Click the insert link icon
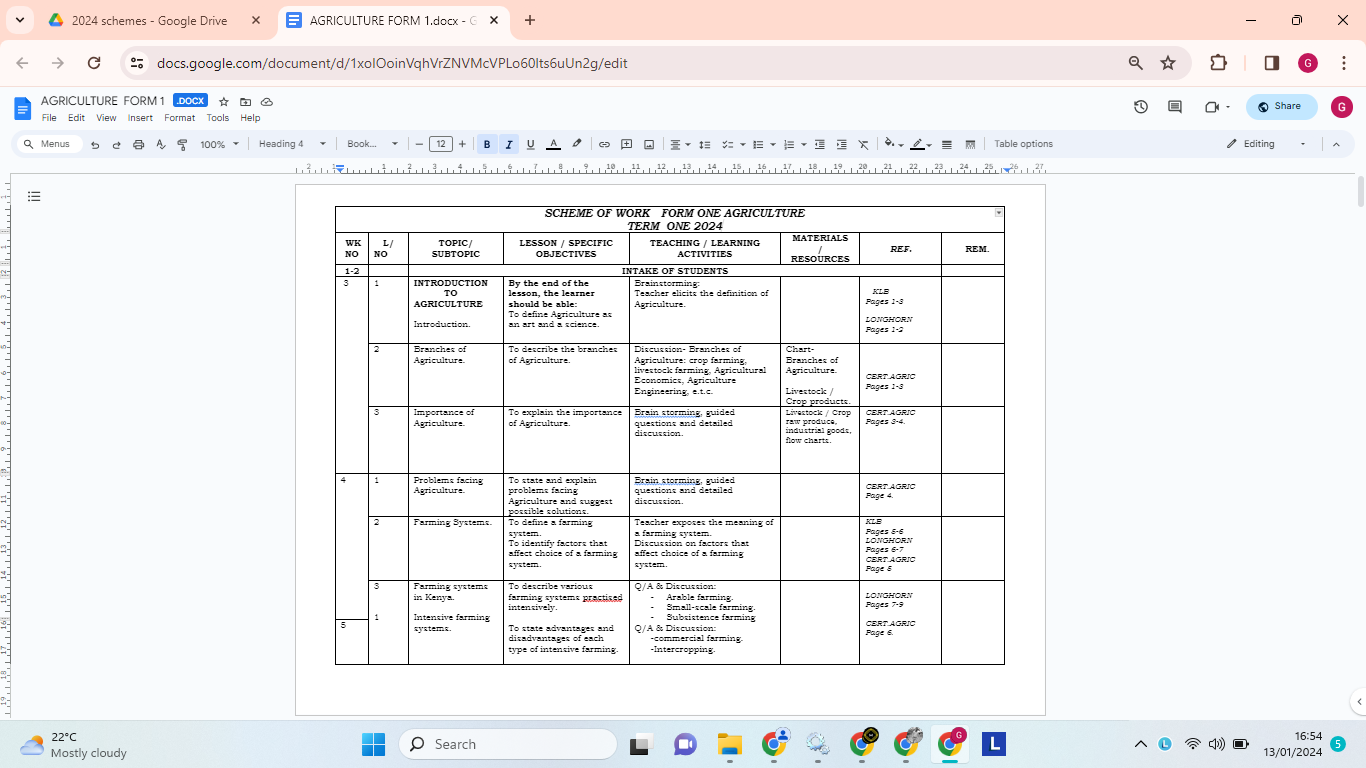The width and height of the screenshot is (1366, 768). pyautogui.click(x=604, y=144)
